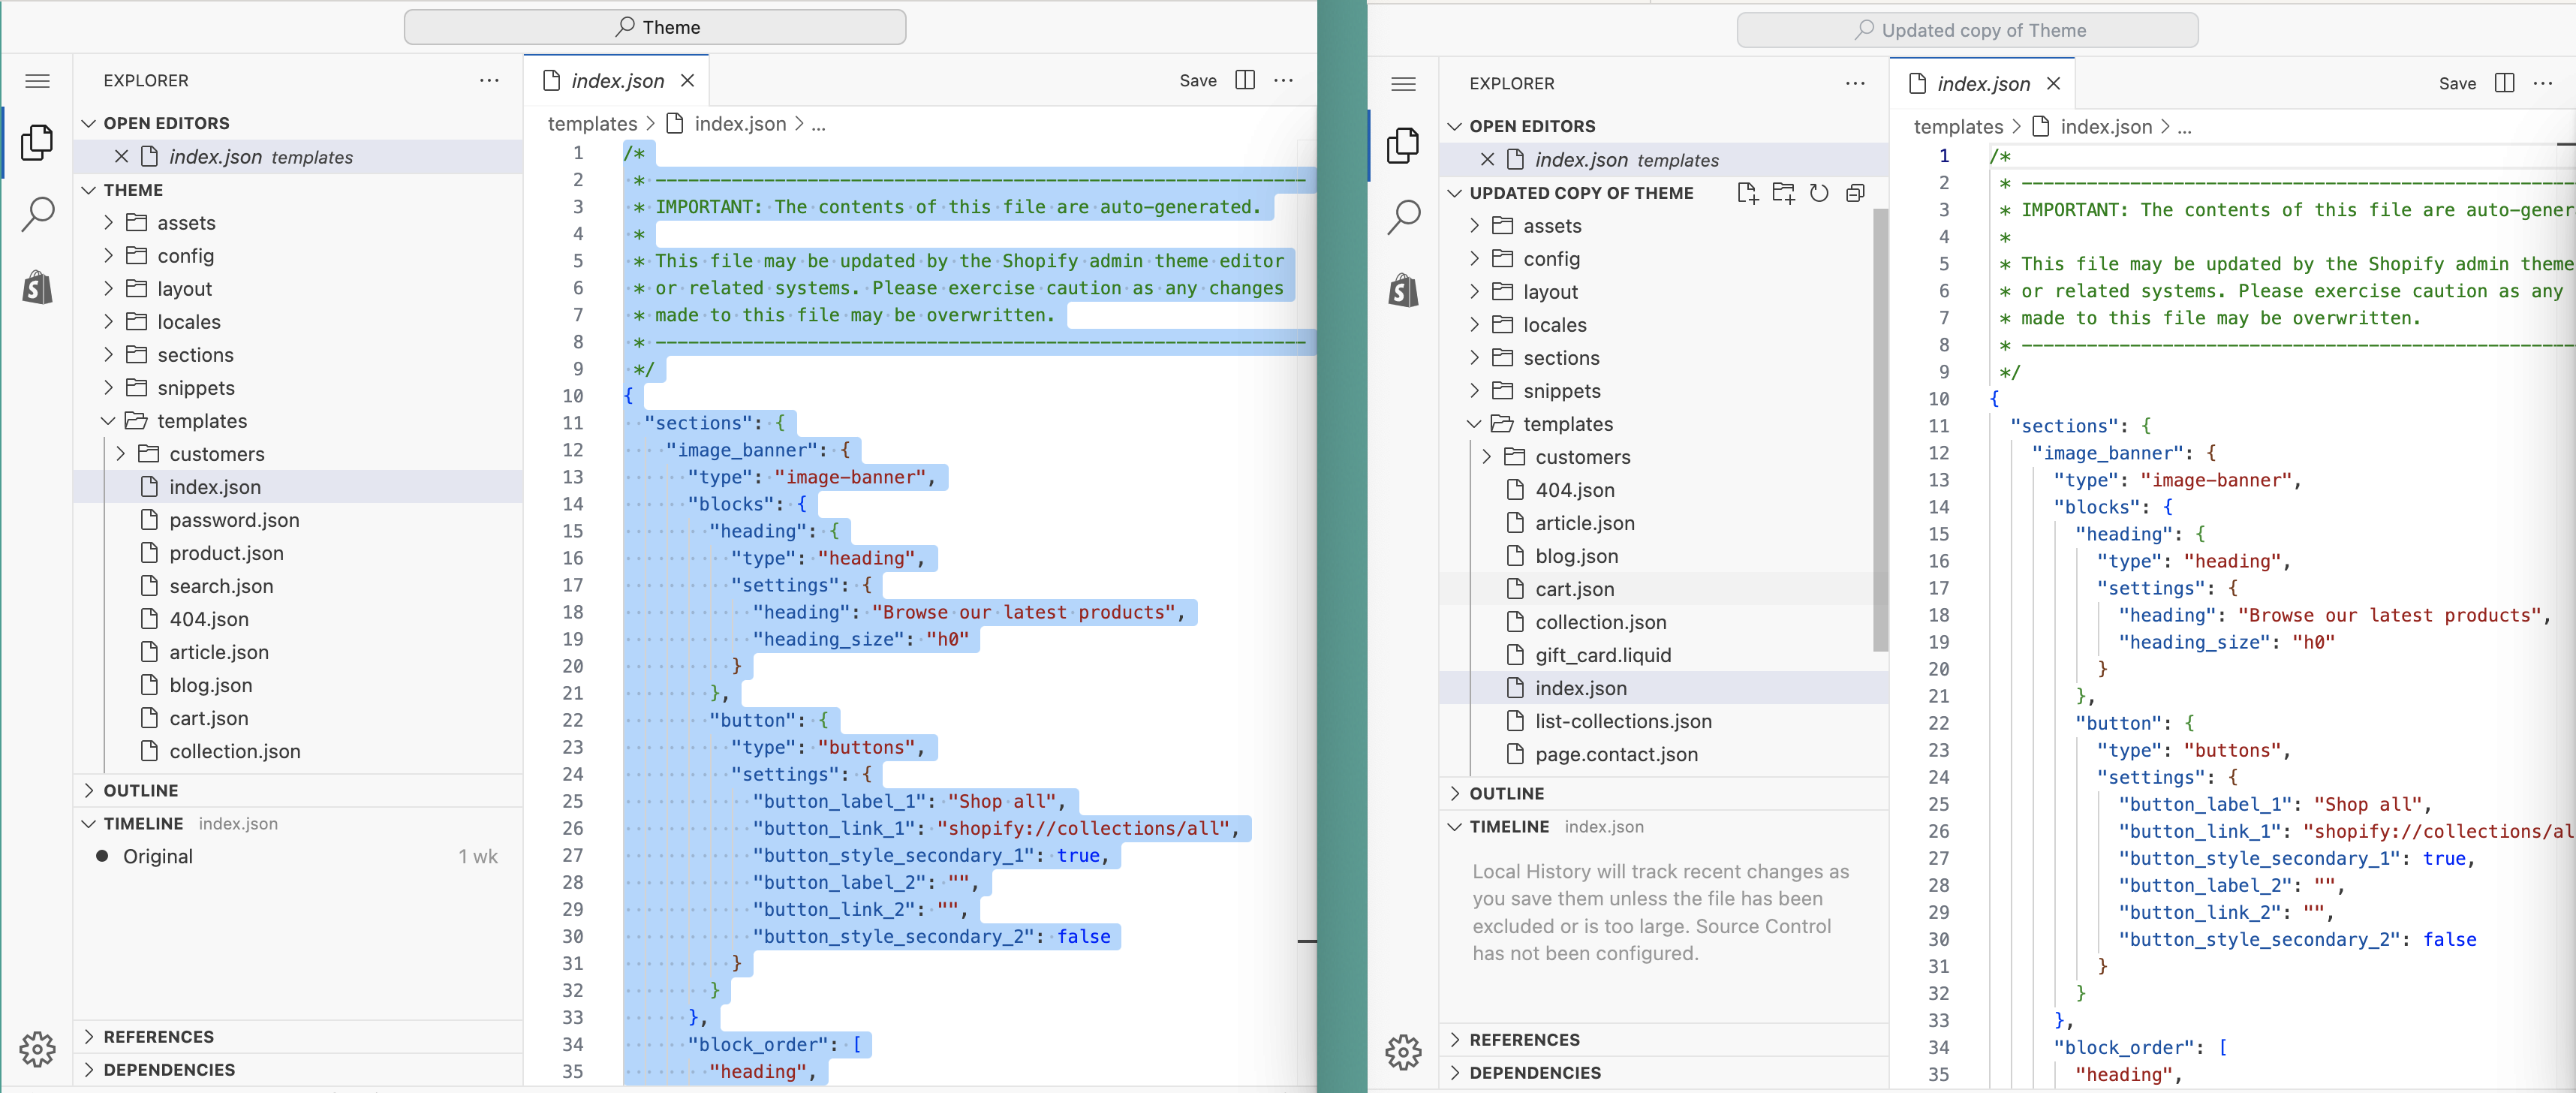The width and height of the screenshot is (2576, 1093).
Task: Select index.json tab in right editor
Action: tap(1982, 84)
